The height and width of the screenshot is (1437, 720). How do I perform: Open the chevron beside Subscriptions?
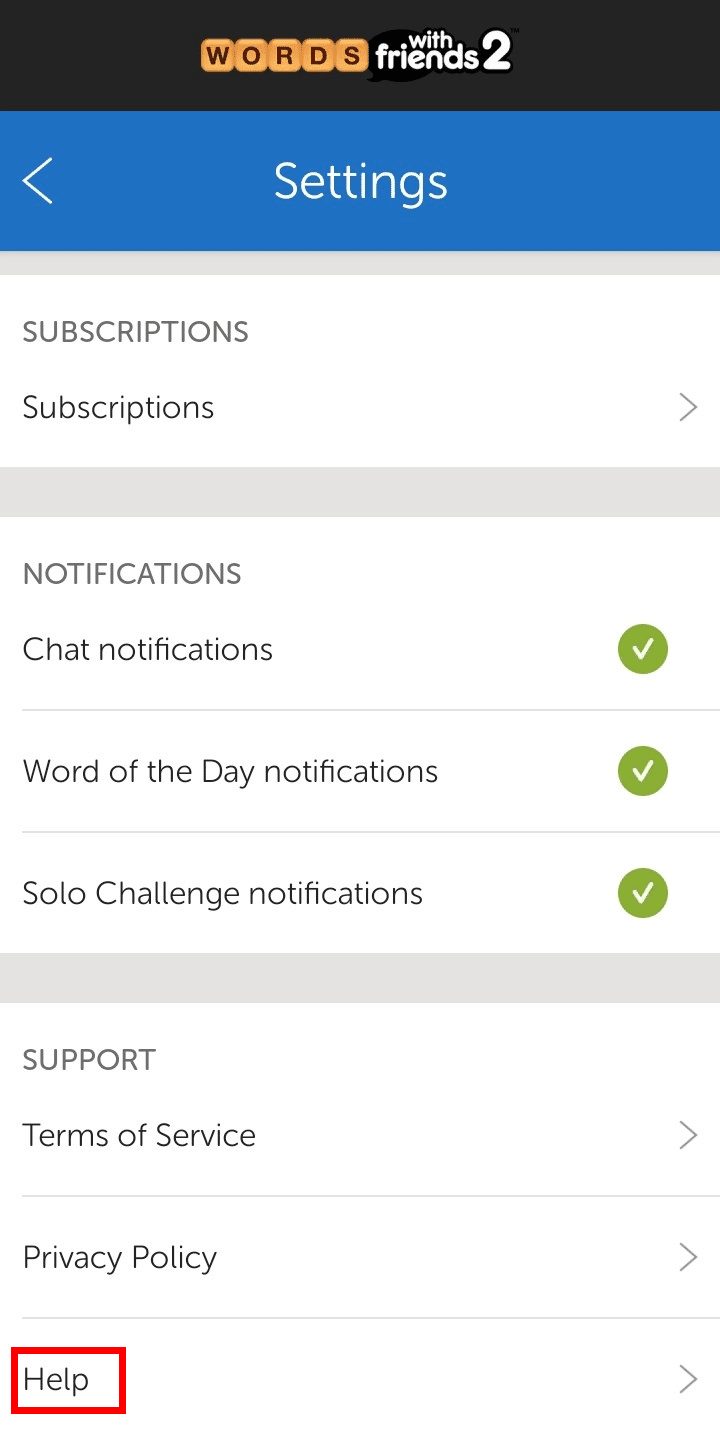(688, 408)
